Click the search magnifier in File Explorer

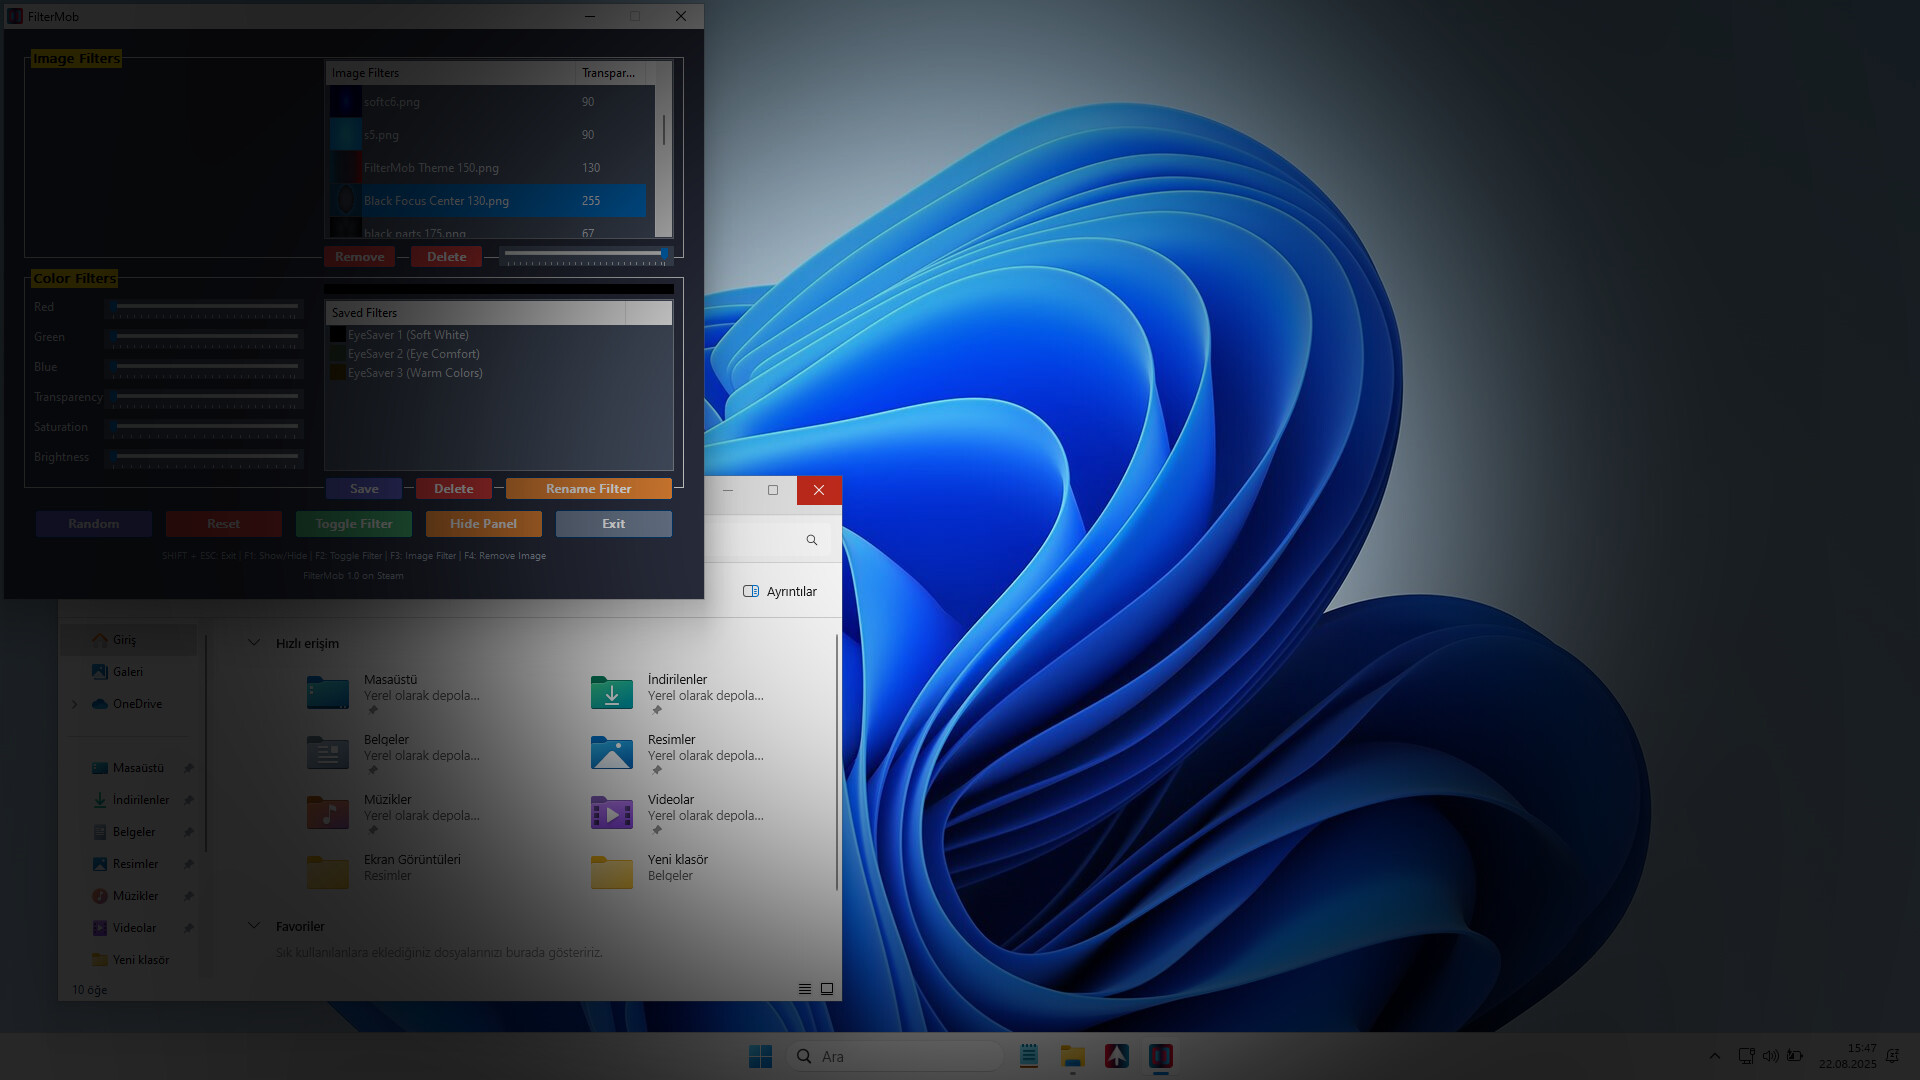811,540
